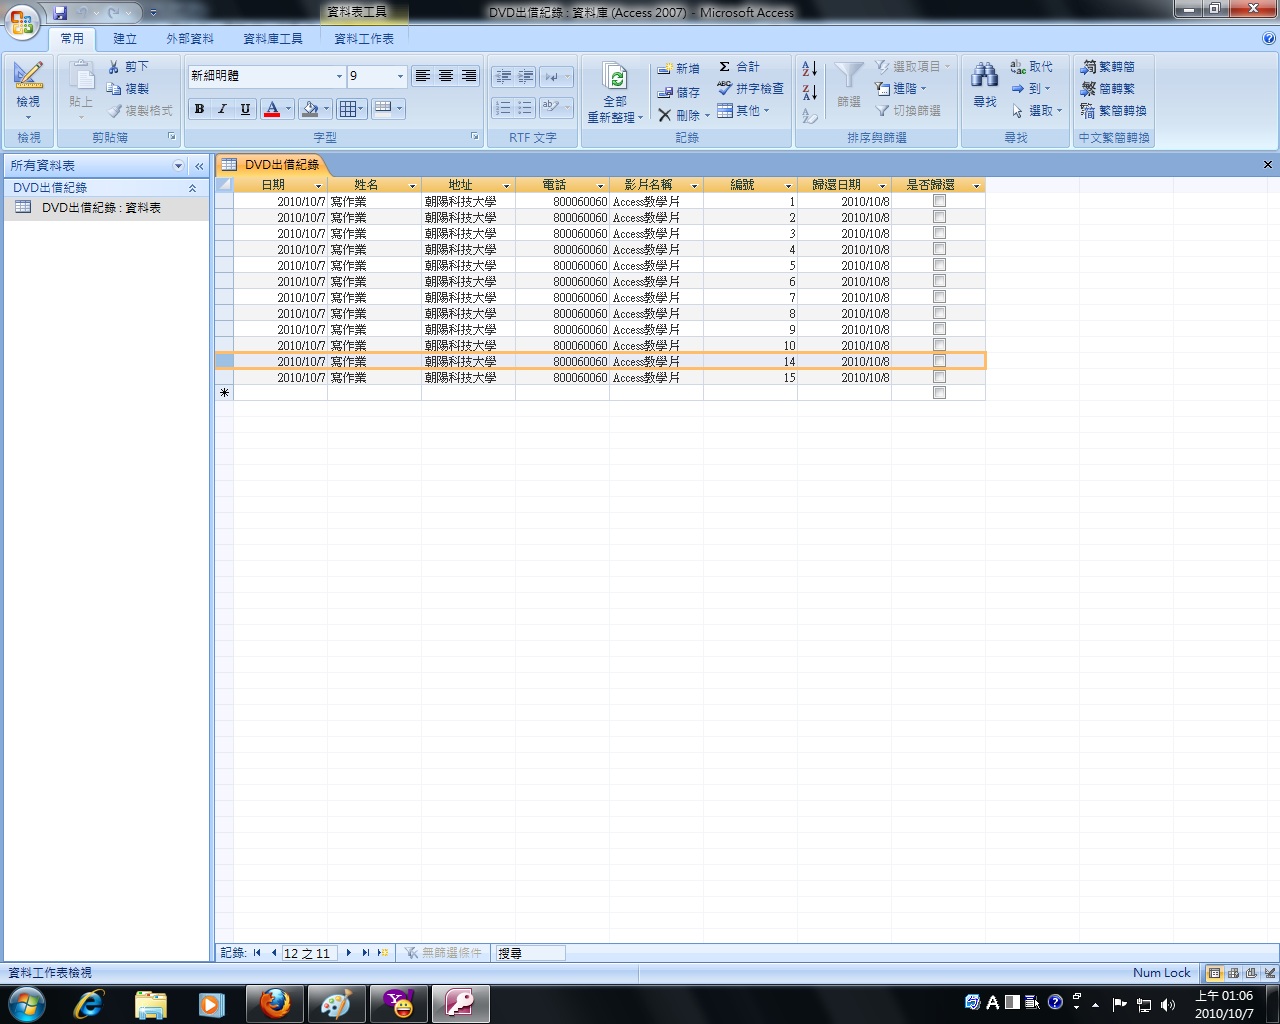
Task: Check 是否歸還 for record 編號 3
Action: point(939,233)
